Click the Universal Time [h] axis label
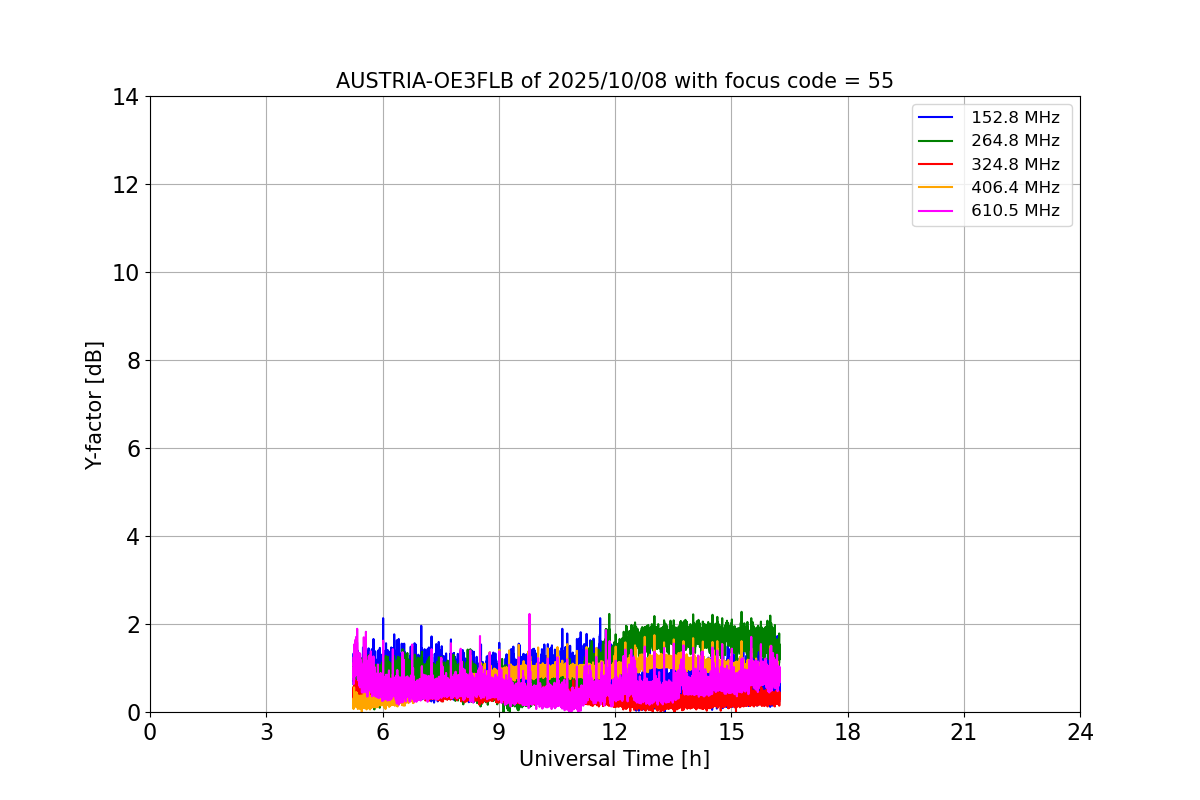Screen dimensions: 1200x800 (x=614, y=759)
